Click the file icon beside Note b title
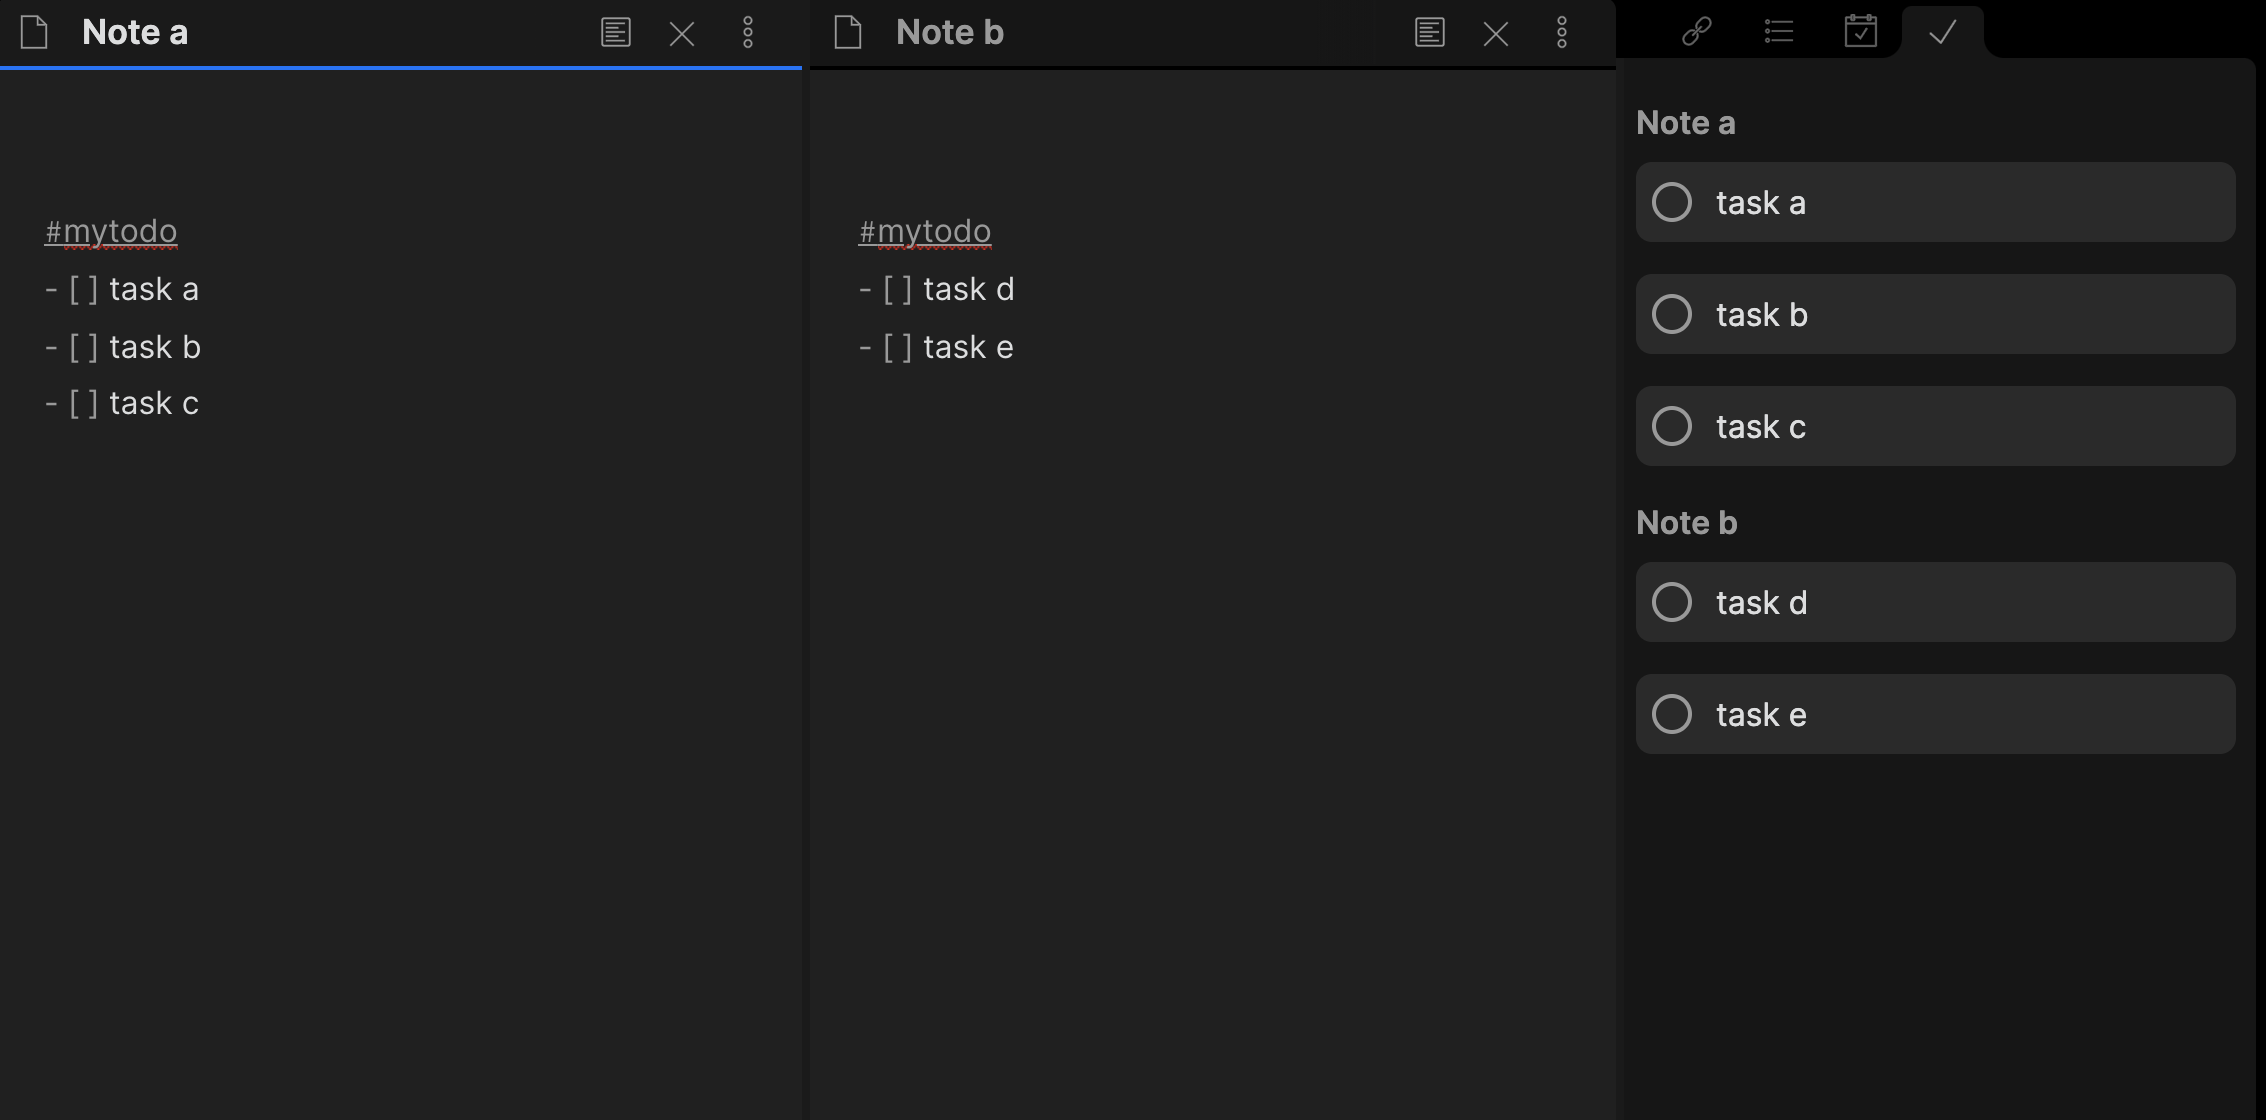 849,33
